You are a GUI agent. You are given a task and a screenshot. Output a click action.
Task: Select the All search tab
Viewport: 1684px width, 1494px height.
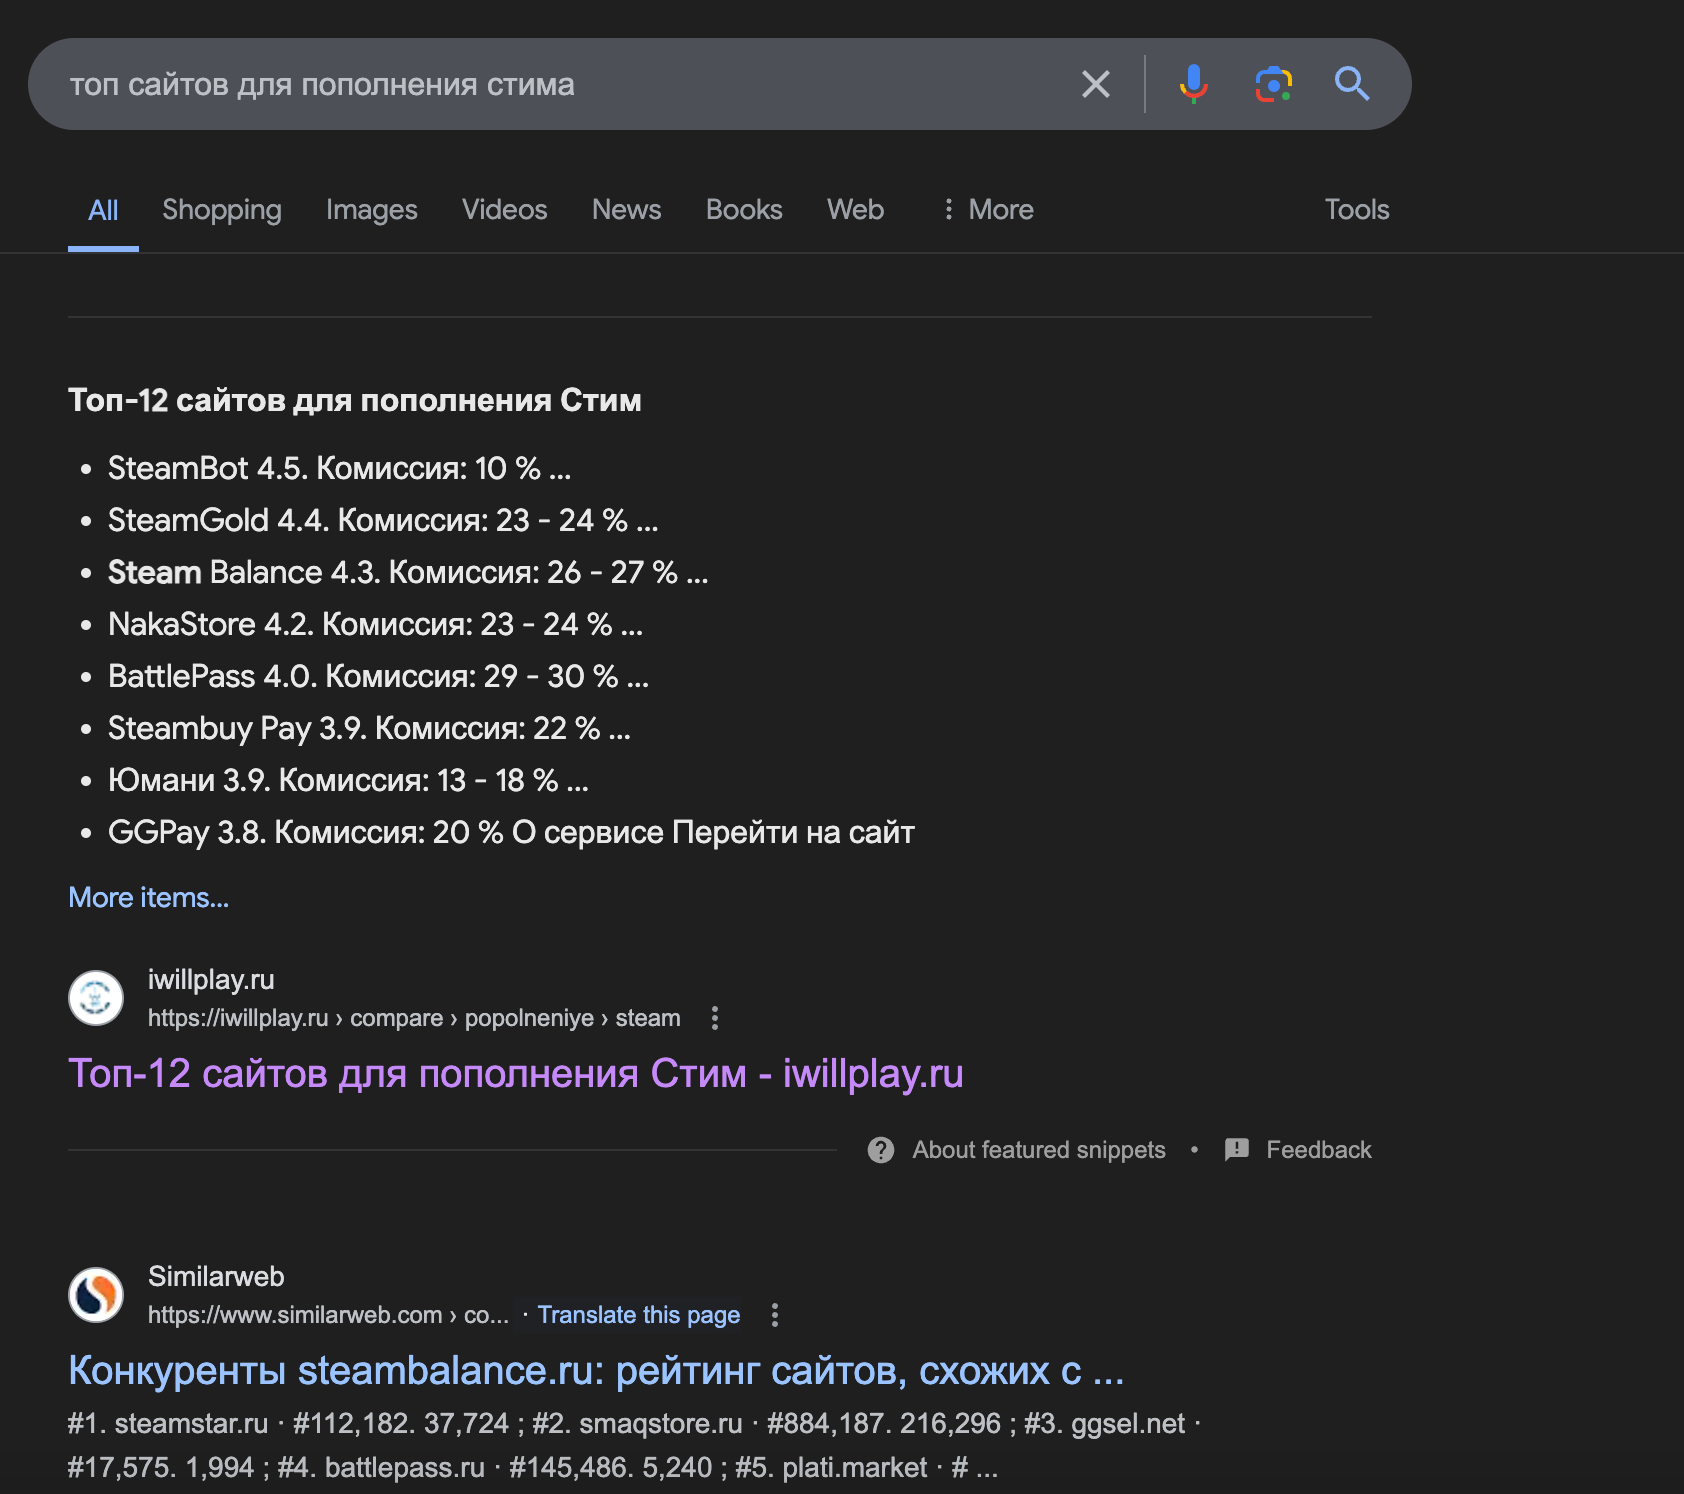(103, 210)
